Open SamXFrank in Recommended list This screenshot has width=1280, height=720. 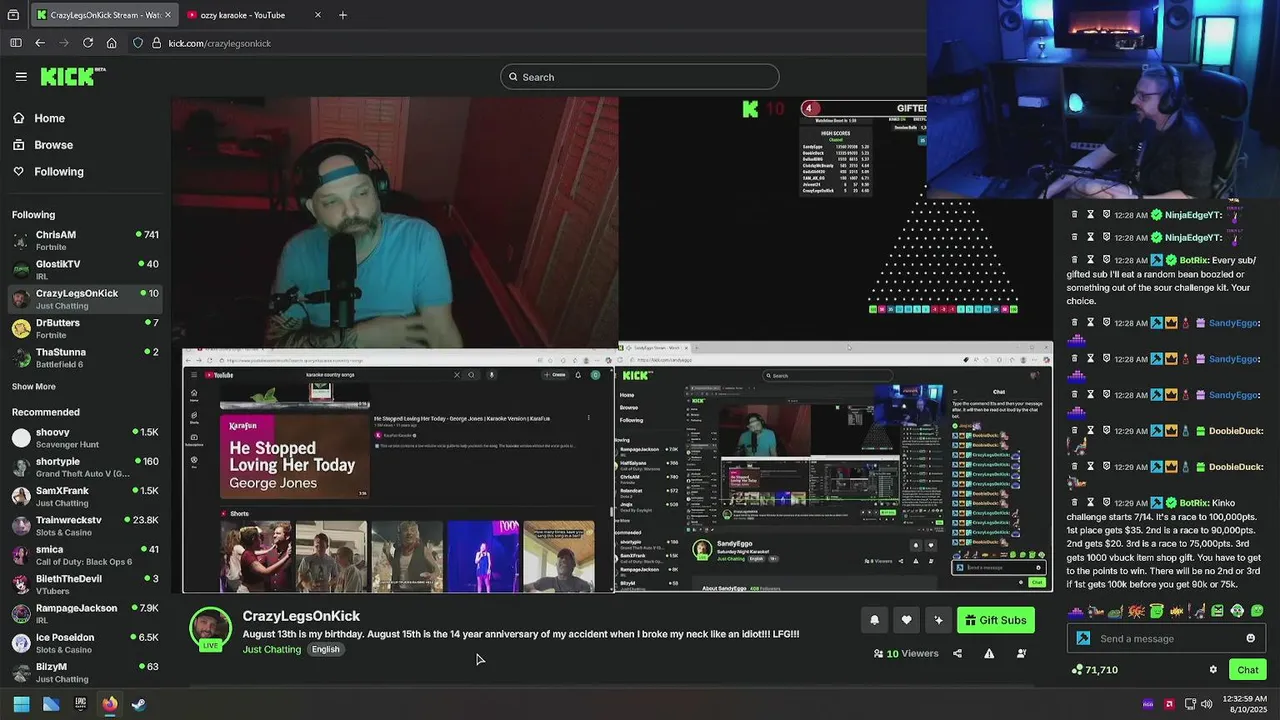[85, 496]
